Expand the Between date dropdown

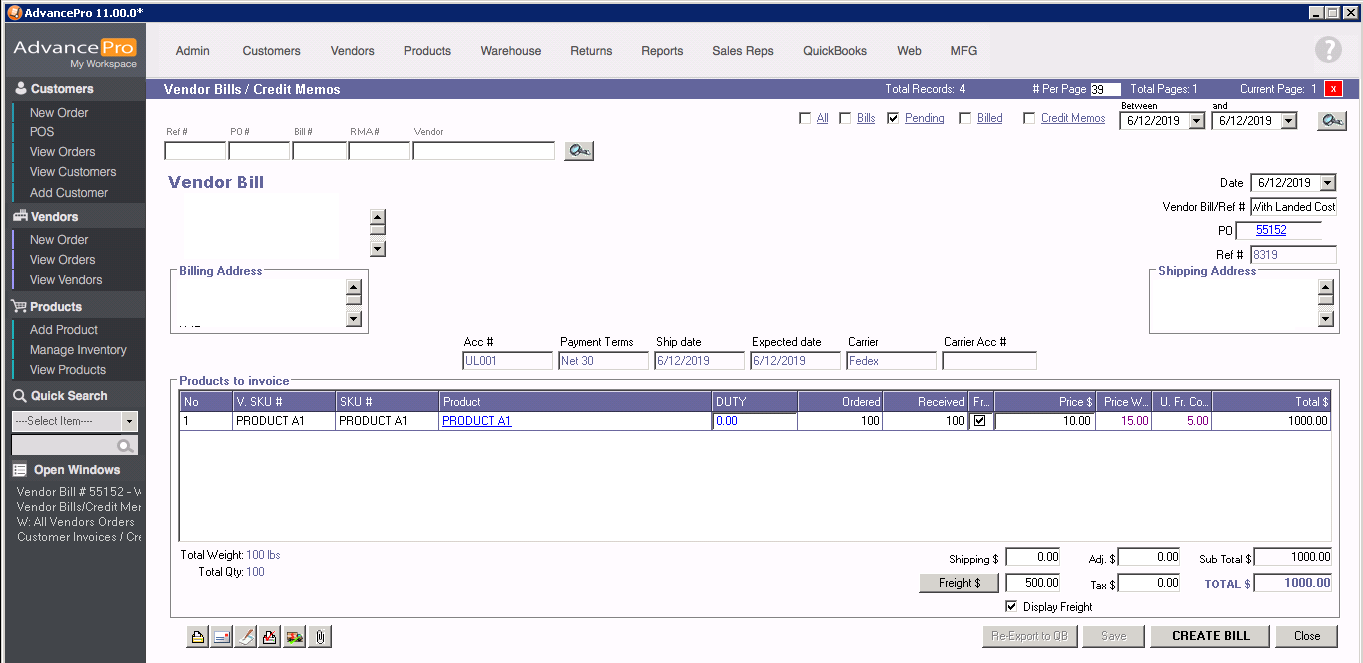click(1196, 121)
